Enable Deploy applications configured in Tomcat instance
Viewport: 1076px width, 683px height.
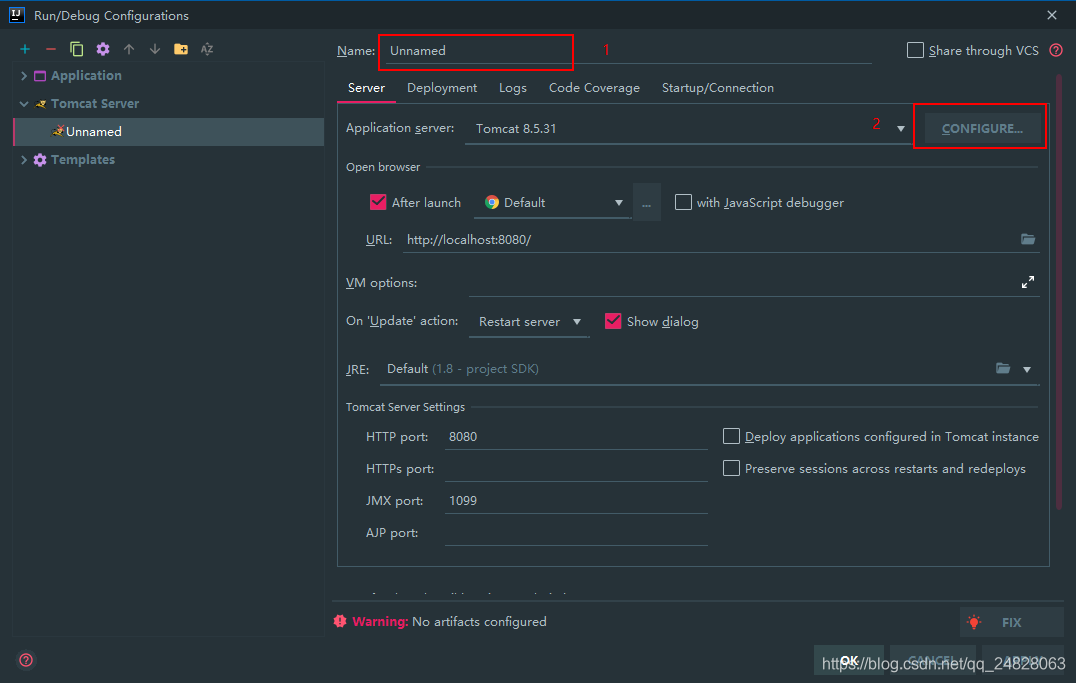click(x=731, y=437)
